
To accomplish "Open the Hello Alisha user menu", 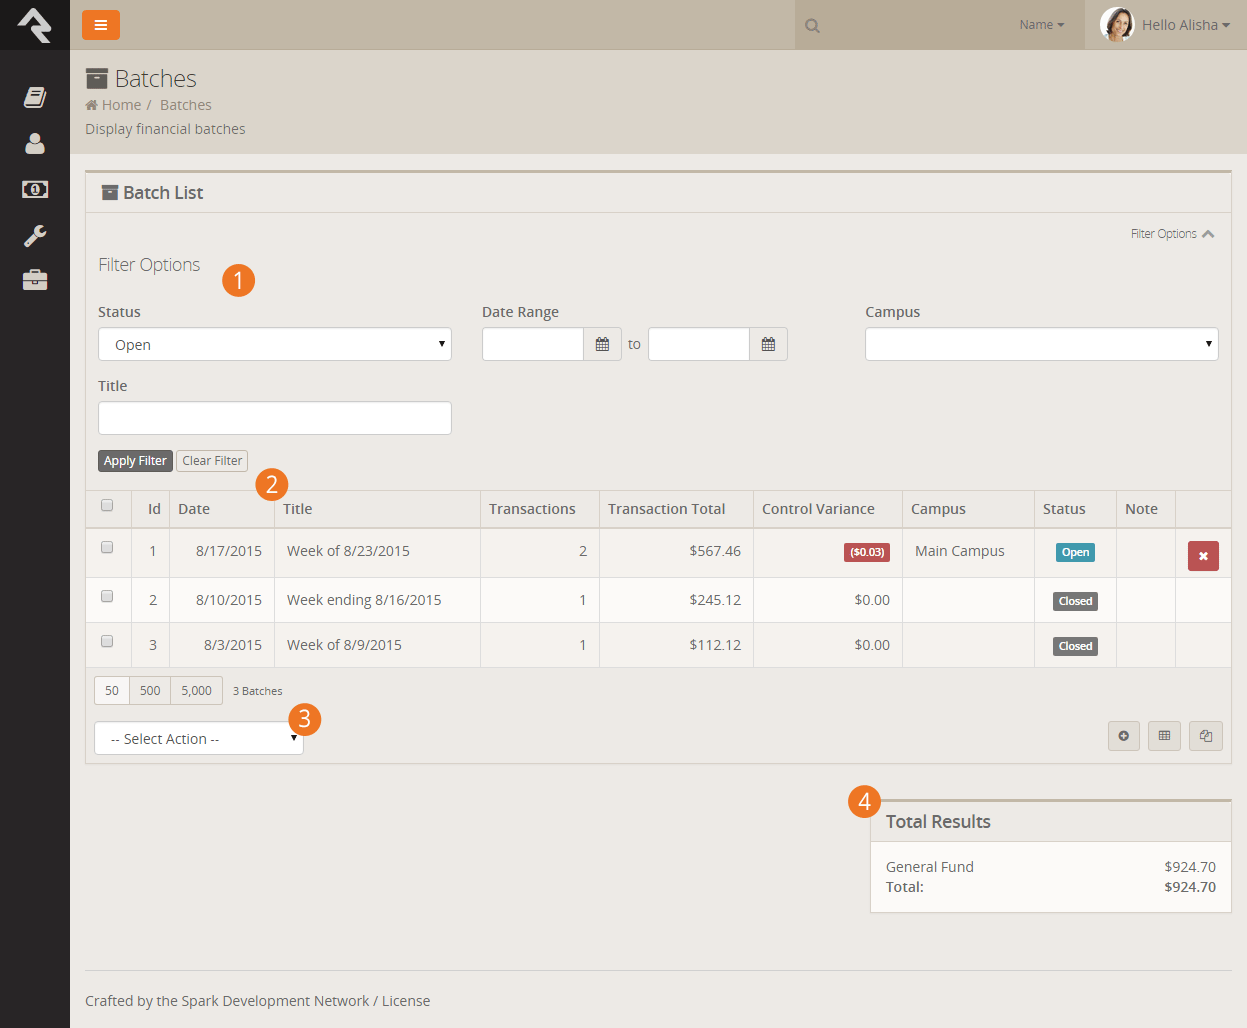I will 1165,25.
